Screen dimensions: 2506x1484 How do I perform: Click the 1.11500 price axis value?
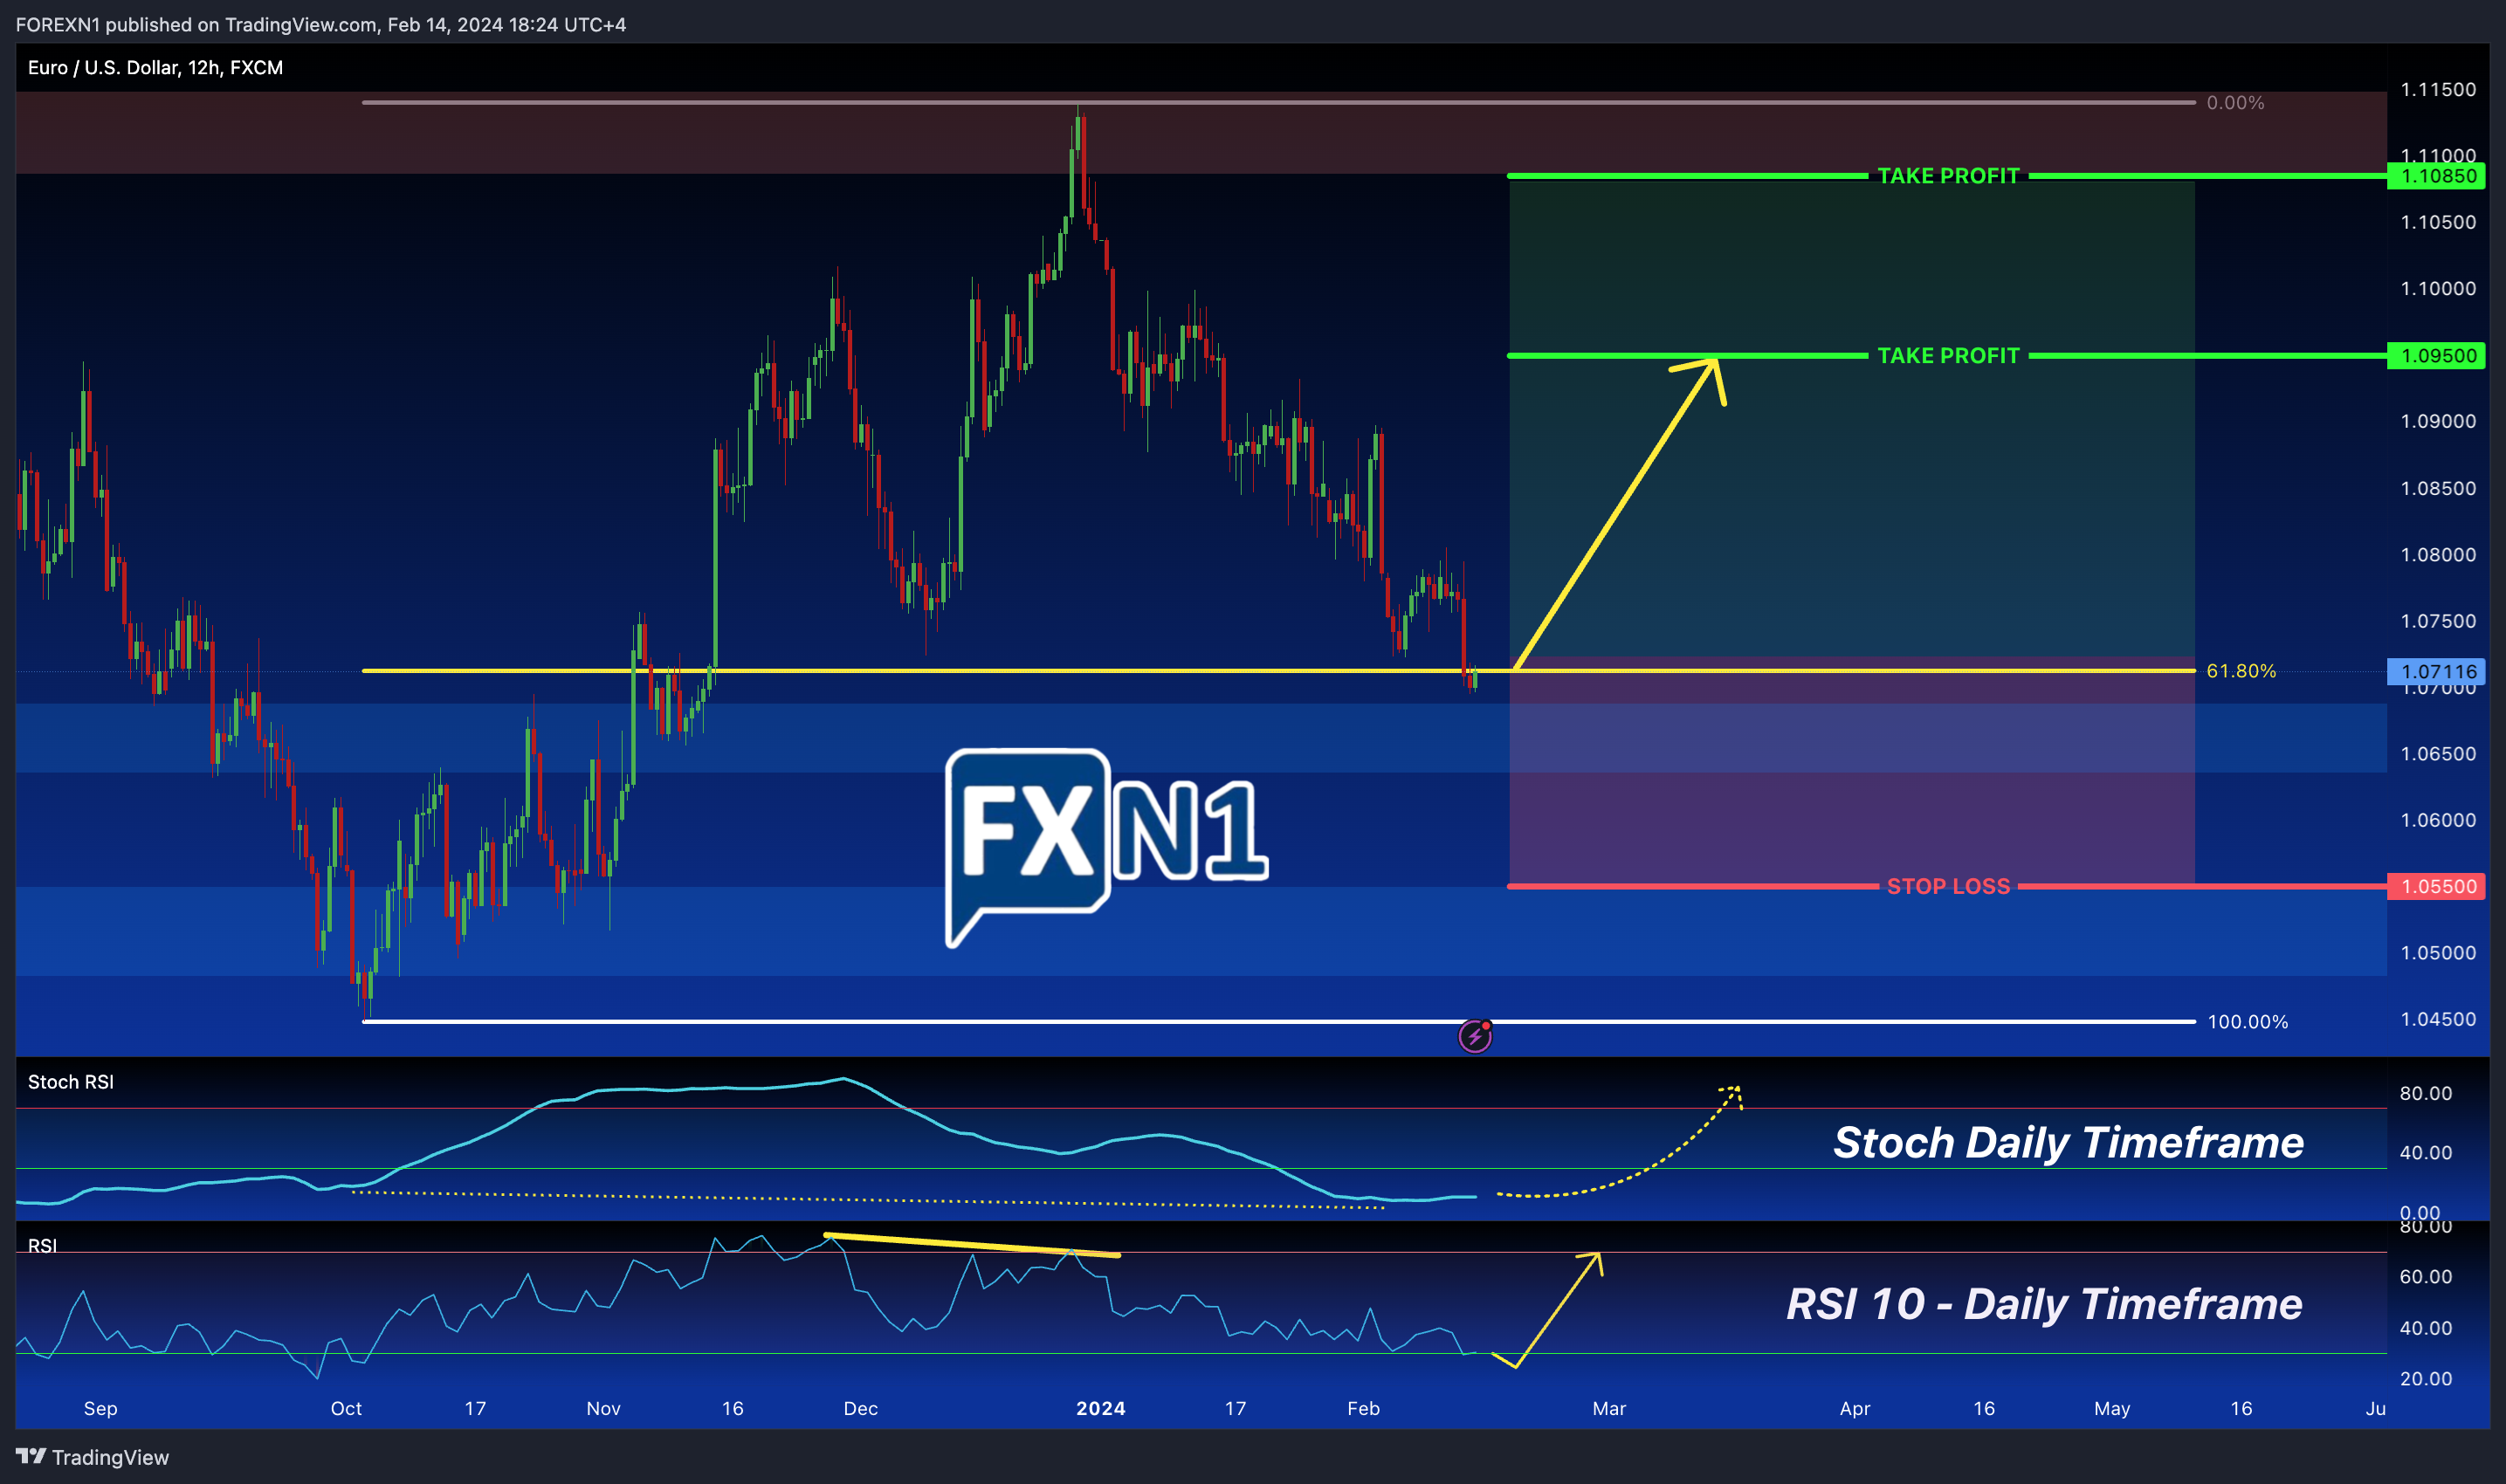pos(2438,90)
